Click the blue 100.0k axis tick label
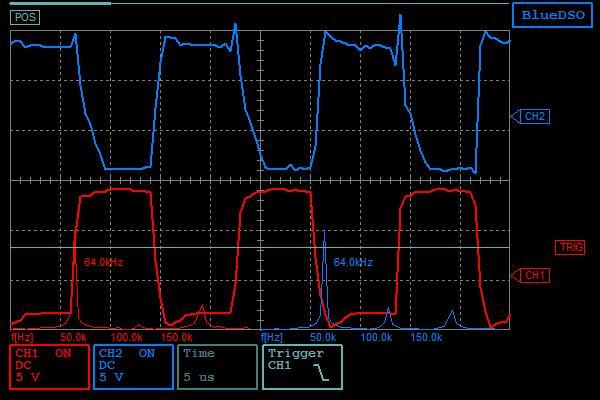 pos(376,337)
